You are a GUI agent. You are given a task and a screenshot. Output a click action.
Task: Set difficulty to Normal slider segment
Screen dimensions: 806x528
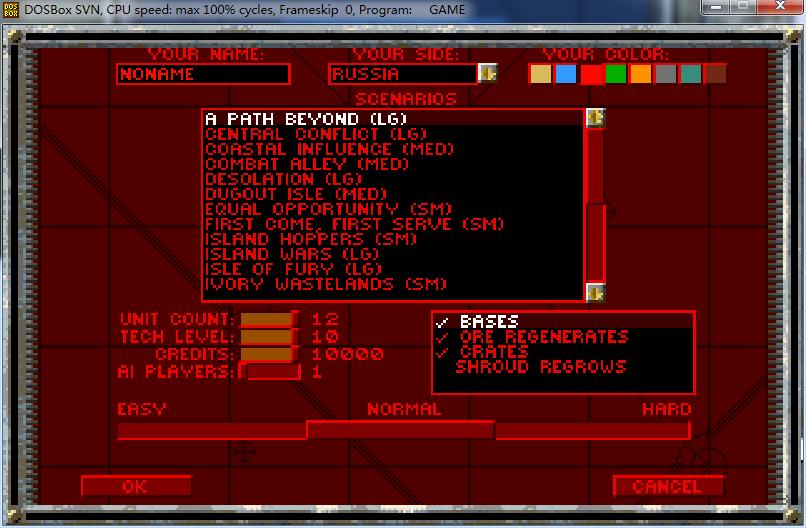click(401, 430)
